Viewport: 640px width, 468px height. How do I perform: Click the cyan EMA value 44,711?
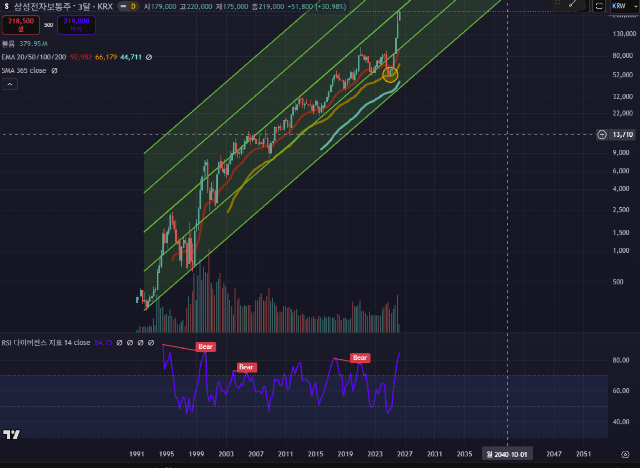(131, 57)
